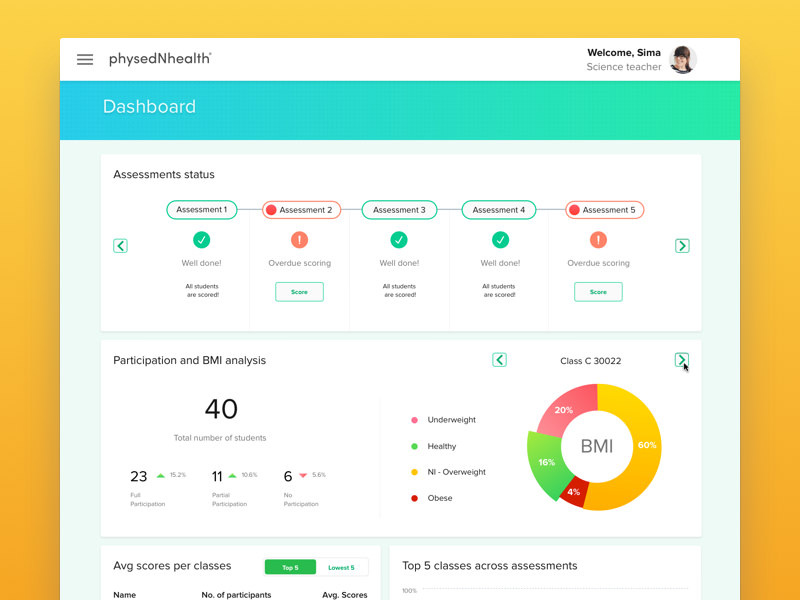Click the yellow NI-Overweight color dot
This screenshot has height=600, width=800.
click(x=414, y=472)
